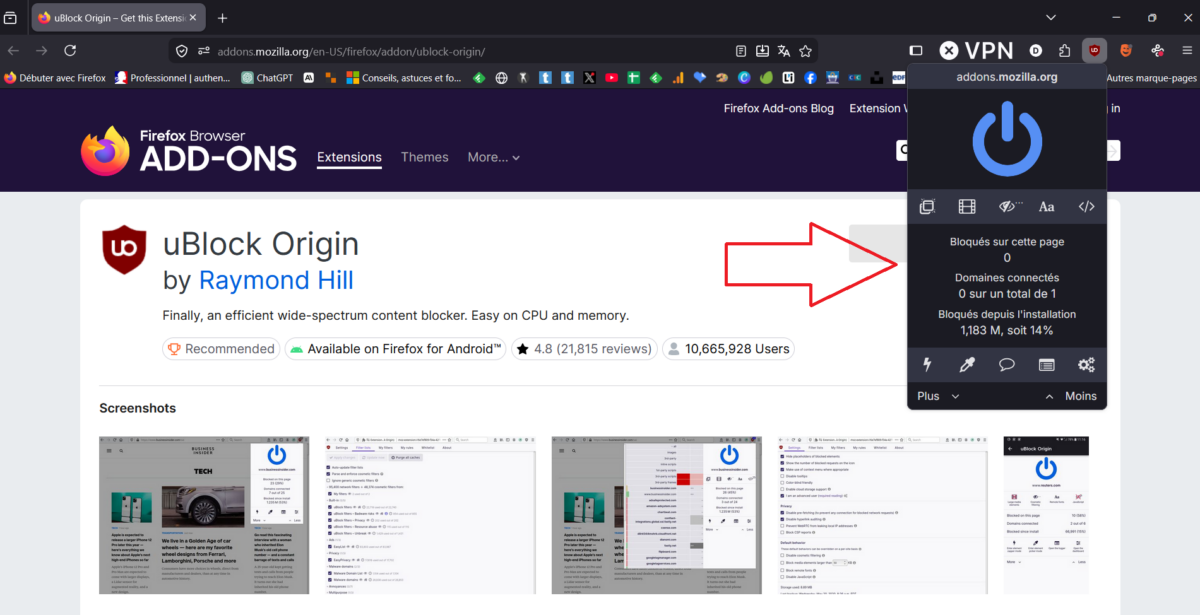The height and width of the screenshot is (615, 1200).
Task: Expand uBlock panel with Plus
Action: click(x=938, y=396)
